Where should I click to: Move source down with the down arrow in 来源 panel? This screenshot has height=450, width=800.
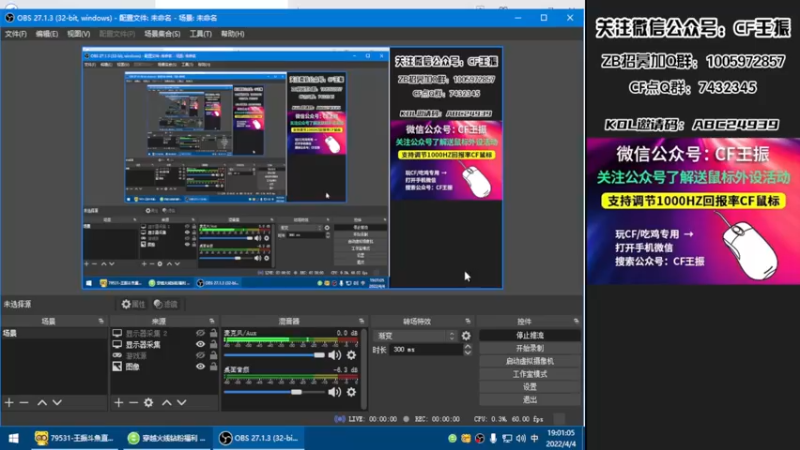click(182, 403)
